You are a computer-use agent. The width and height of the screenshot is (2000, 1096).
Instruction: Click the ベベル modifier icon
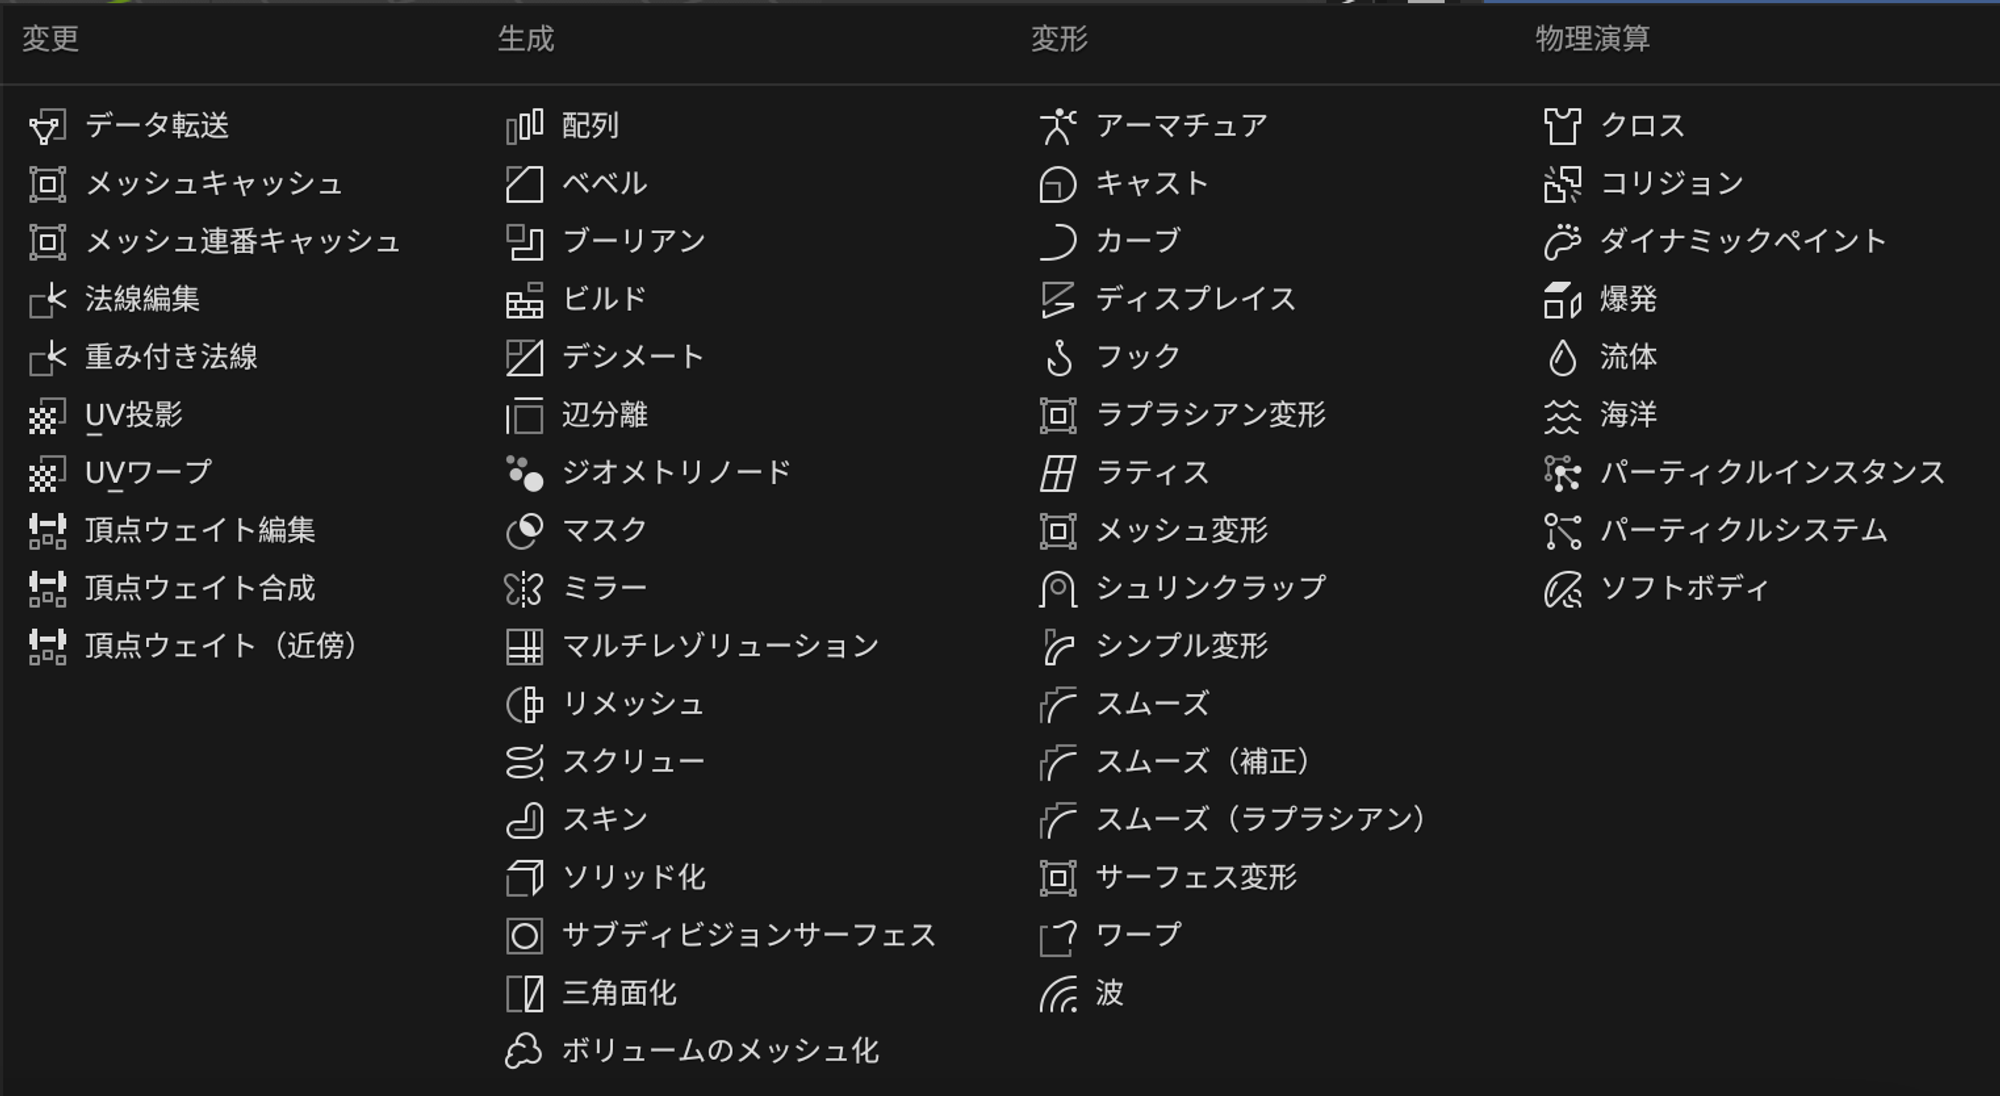click(x=524, y=184)
